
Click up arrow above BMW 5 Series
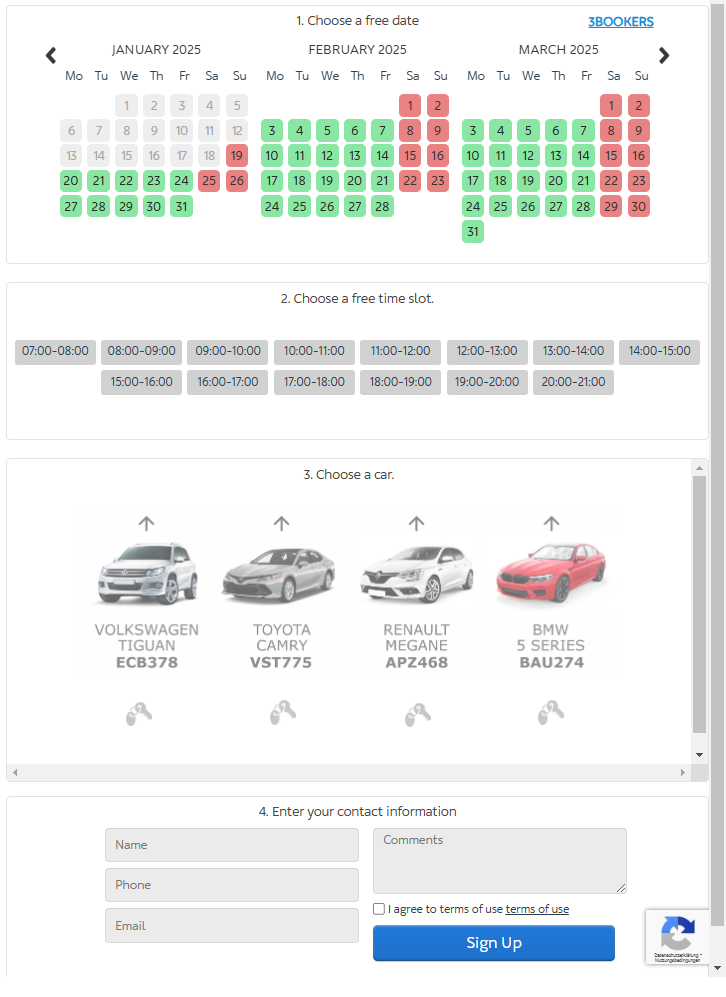coord(551,523)
